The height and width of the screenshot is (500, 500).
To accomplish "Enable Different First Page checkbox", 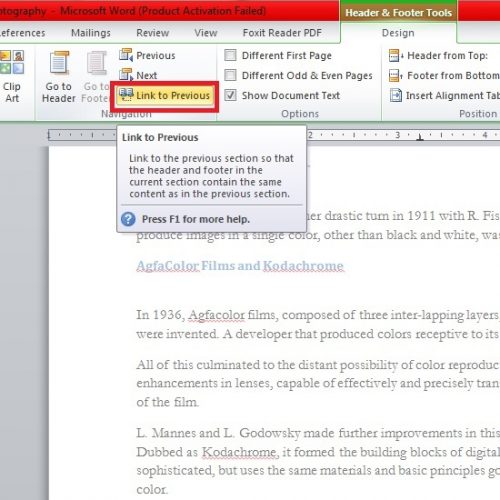I will (230, 55).
